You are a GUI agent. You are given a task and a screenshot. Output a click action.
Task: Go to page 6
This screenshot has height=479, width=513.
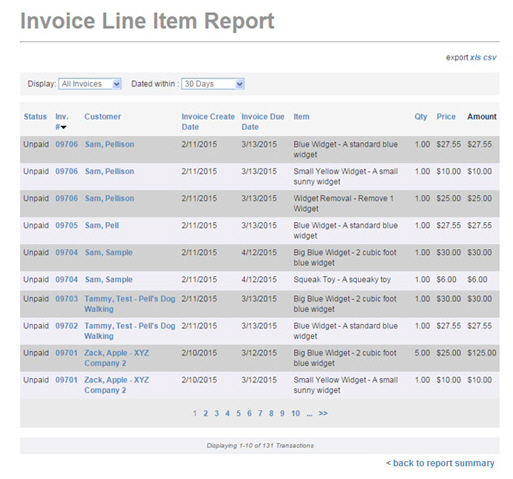pos(249,413)
